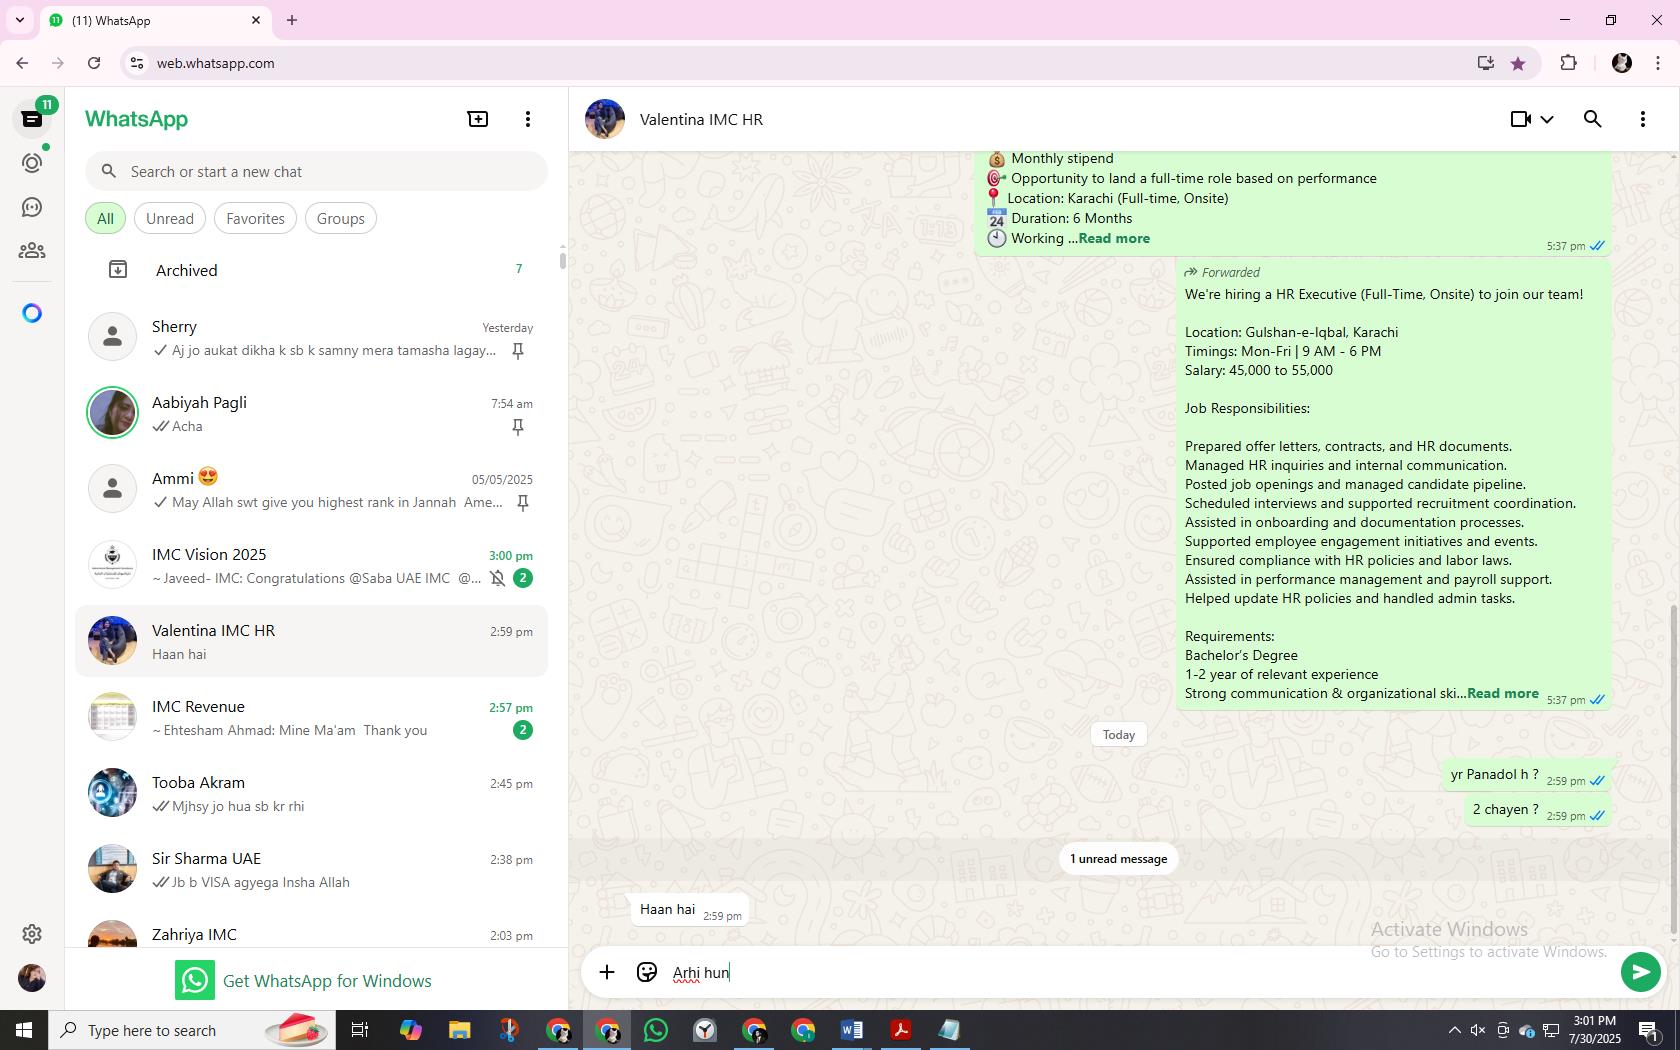Open Meta AI circle icon
Screen dimensions: 1680x1050
(32, 313)
